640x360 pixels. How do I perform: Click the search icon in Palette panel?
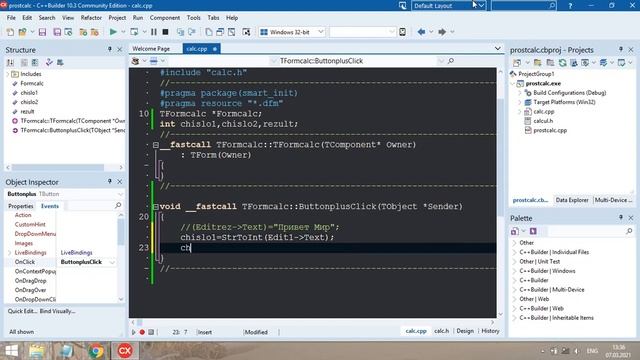[629, 231]
